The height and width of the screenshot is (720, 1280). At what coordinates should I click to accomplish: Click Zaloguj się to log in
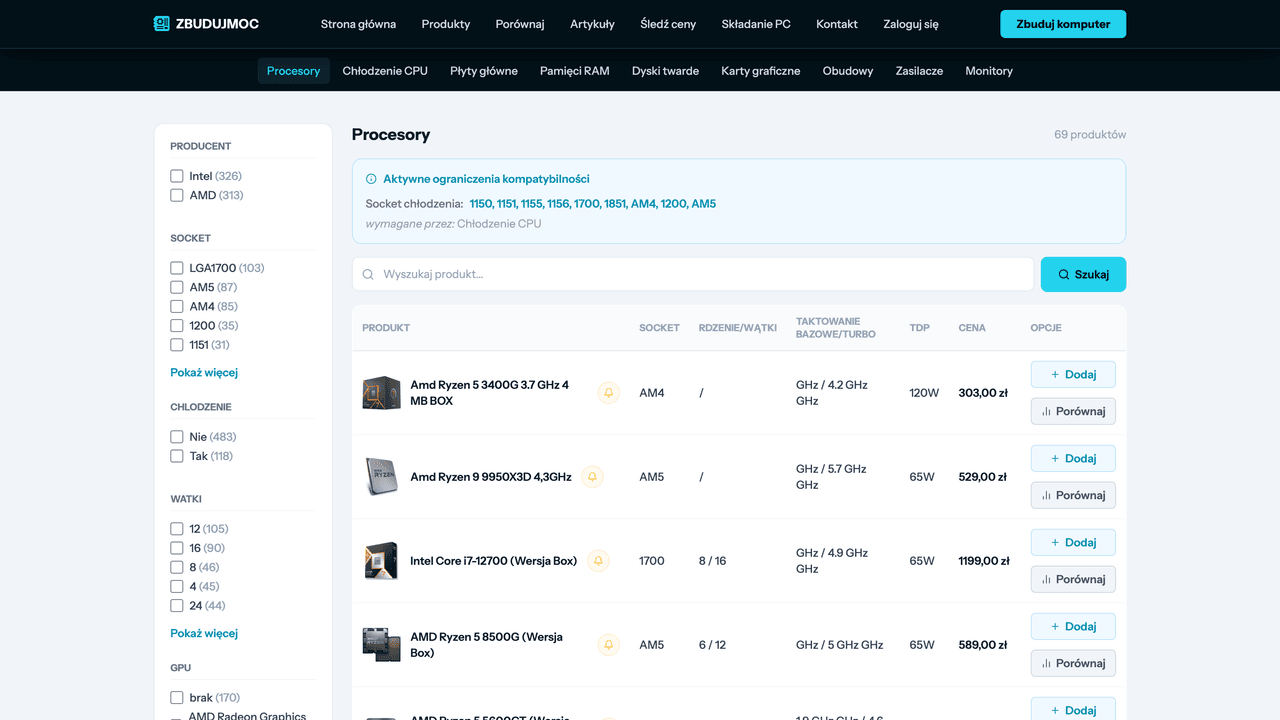pyautogui.click(x=911, y=24)
